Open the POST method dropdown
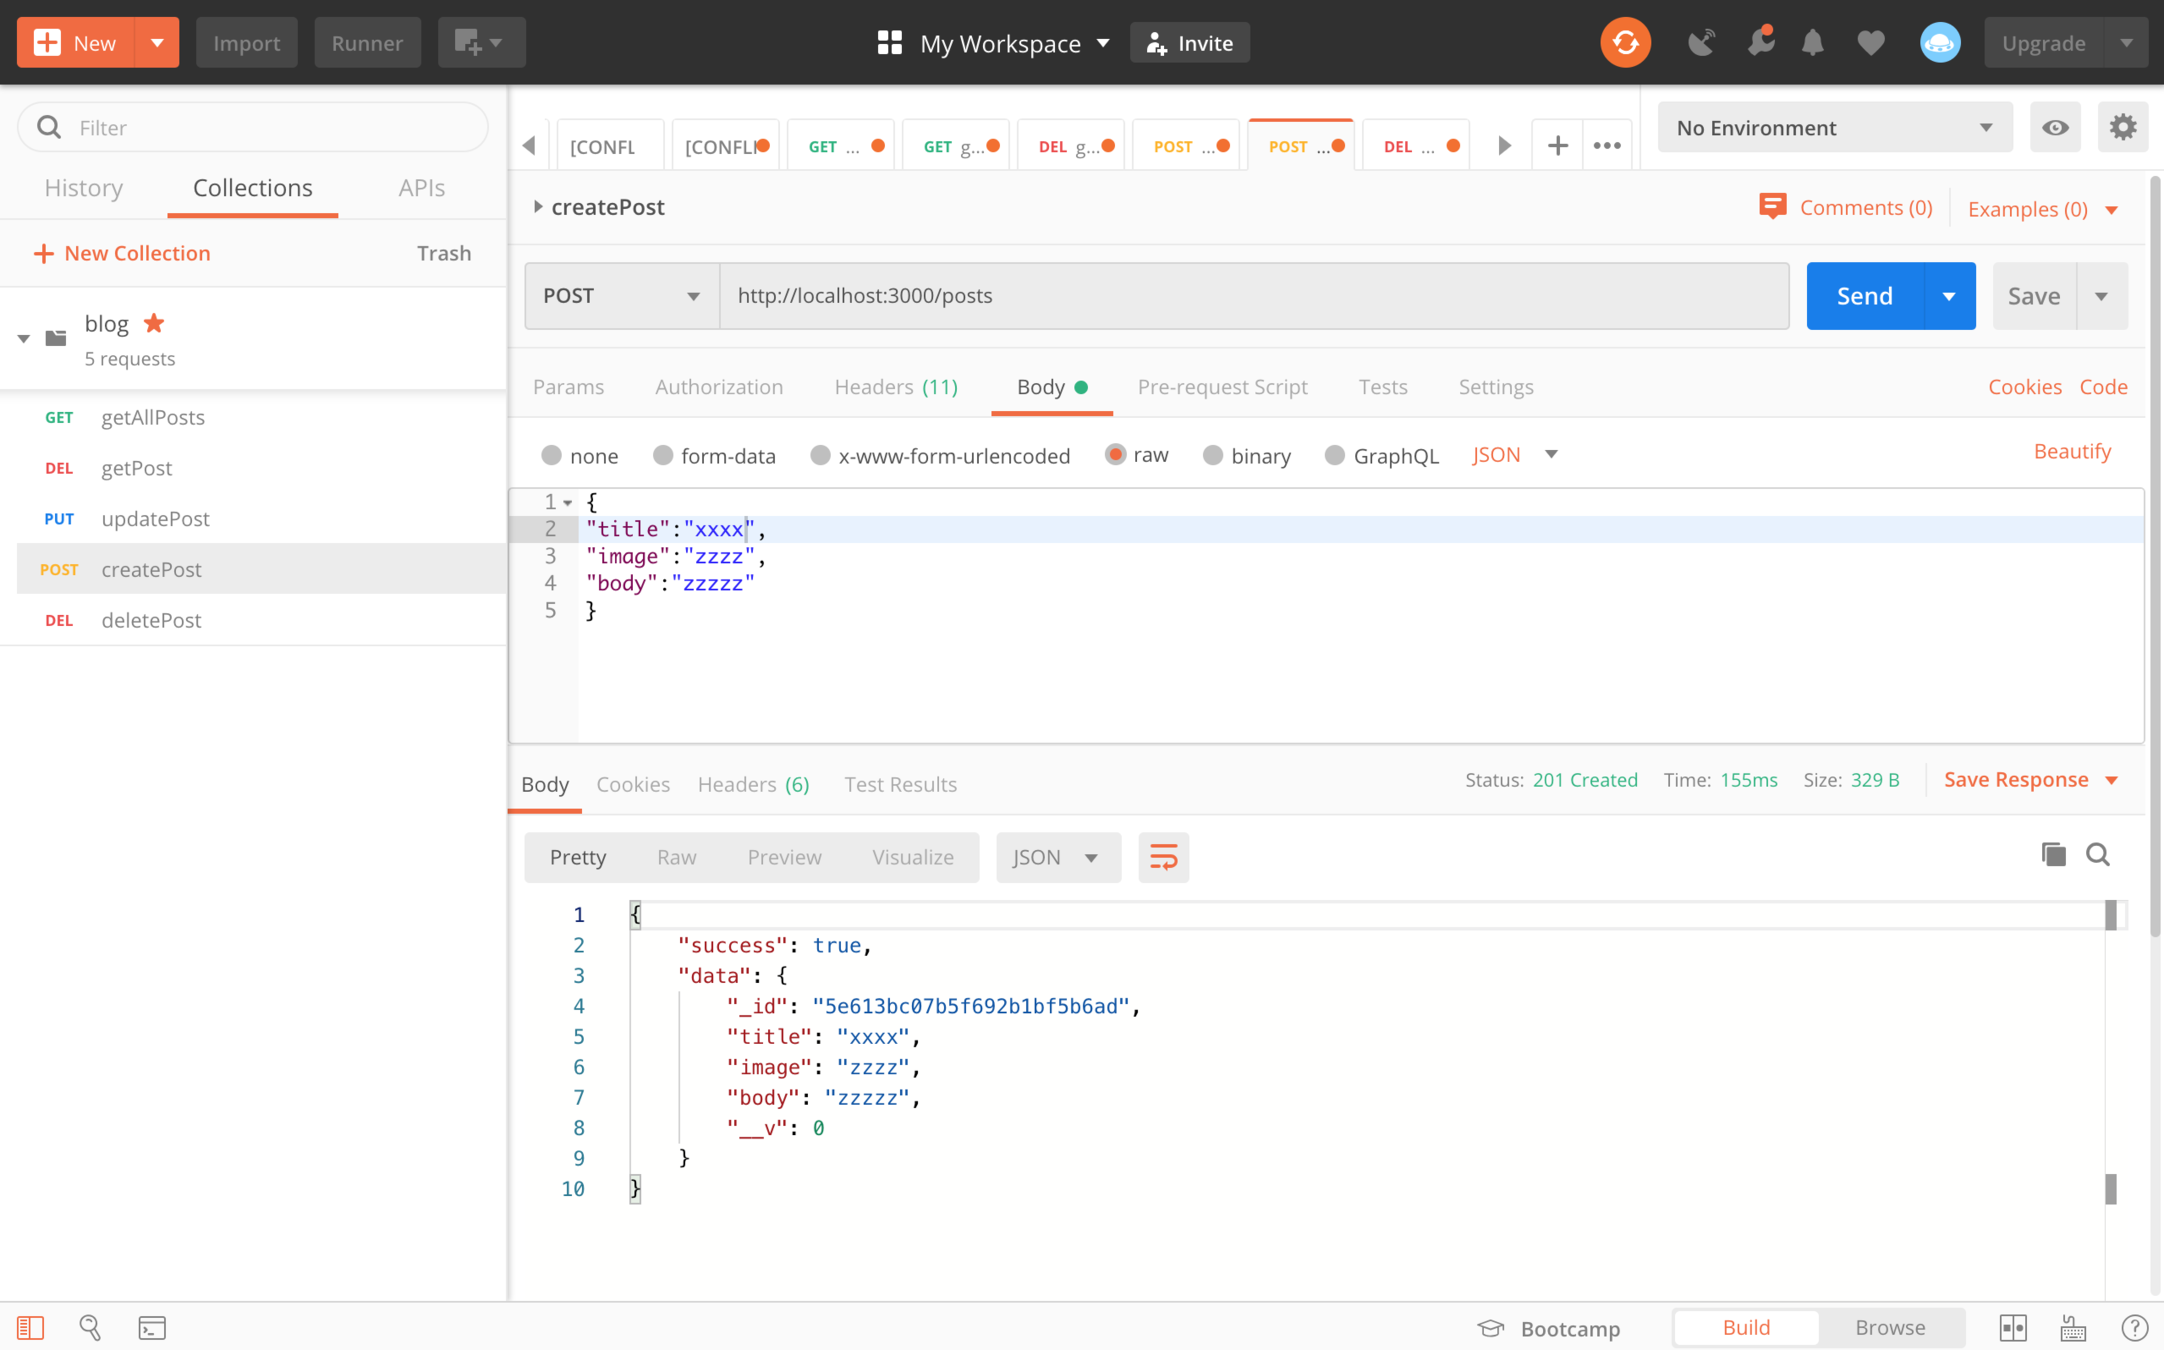The width and height of the screenshot is (2164, 1350). click(621, 296)
